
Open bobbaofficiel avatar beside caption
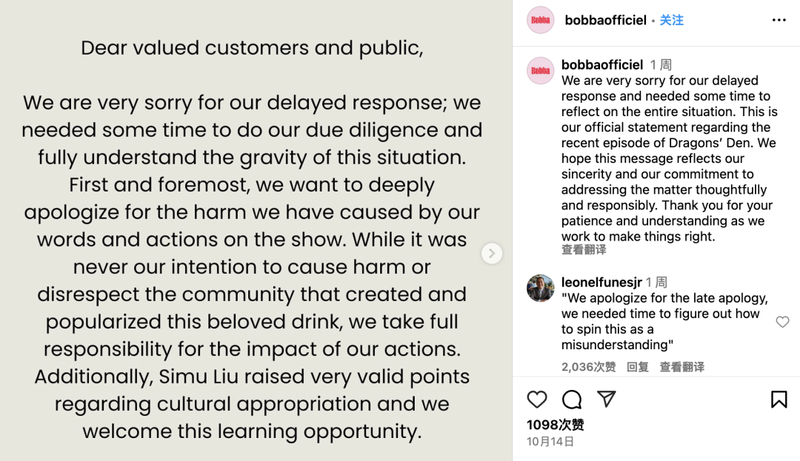pos(540,70)
